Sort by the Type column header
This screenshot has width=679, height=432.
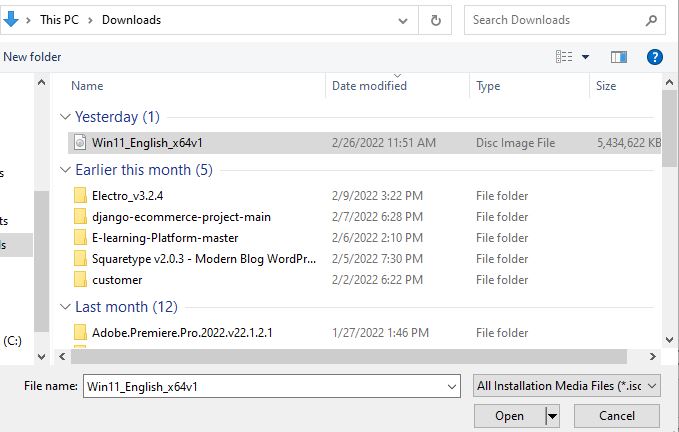click(x=488, y=86)
